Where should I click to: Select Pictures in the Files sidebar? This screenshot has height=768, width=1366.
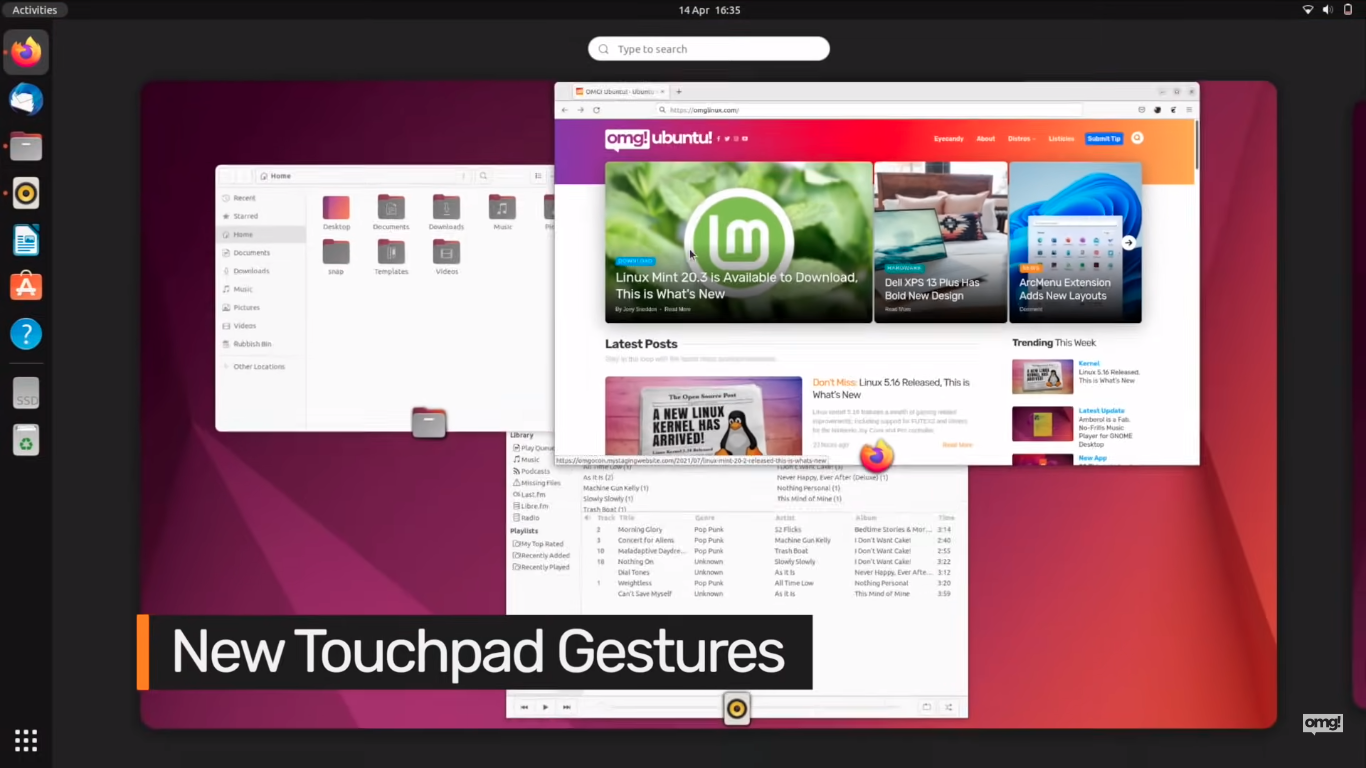tap(261, 307)
